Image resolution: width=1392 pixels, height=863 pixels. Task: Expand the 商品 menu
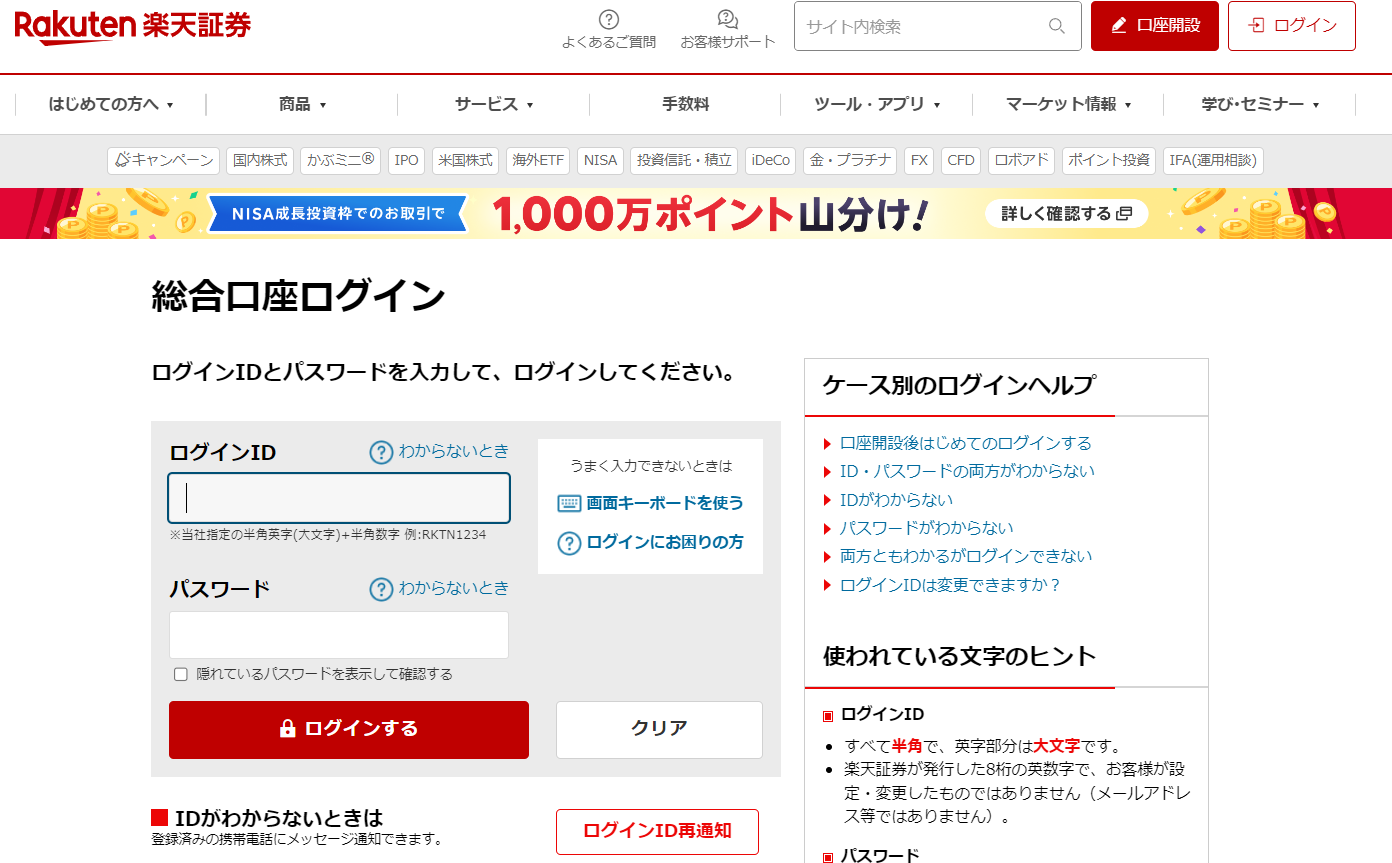302,104
